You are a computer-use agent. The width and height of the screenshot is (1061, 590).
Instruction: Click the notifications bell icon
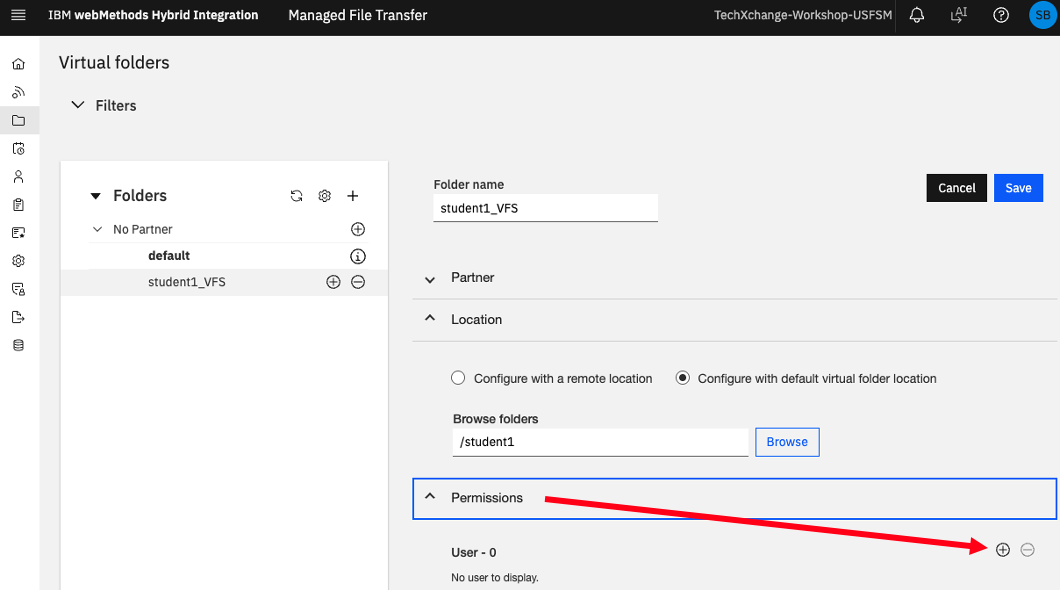[x=916, y=15]
